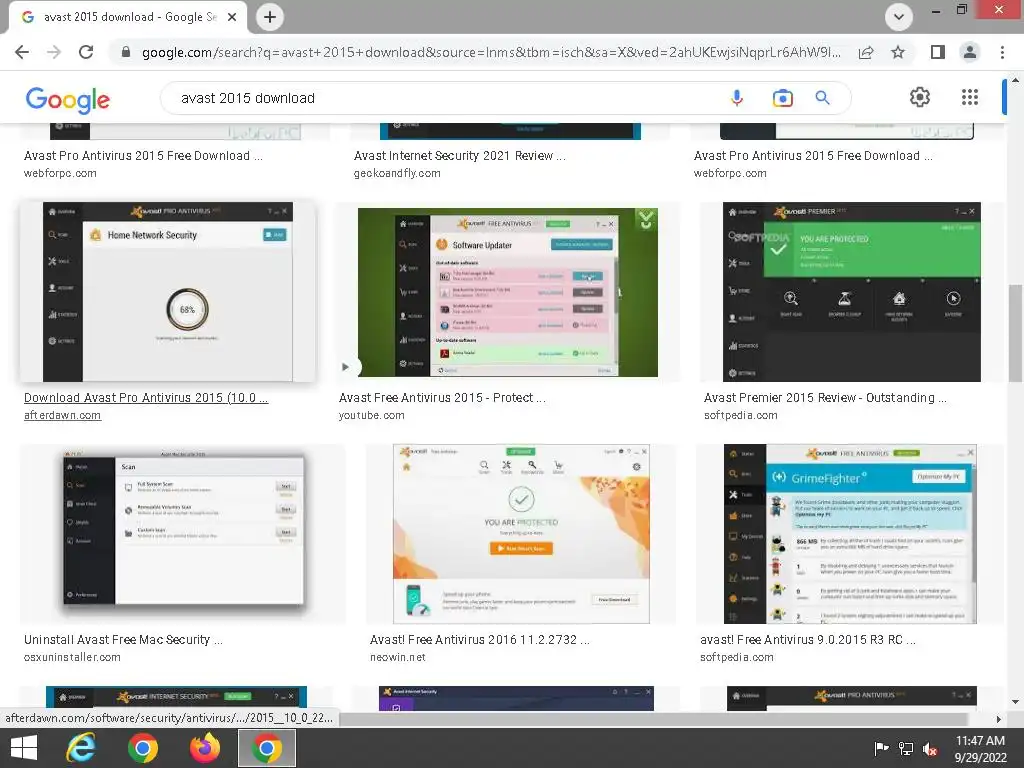Open Avast Premier 2015 Review title
Screen dimensions: 1024x768
[825, 398]
